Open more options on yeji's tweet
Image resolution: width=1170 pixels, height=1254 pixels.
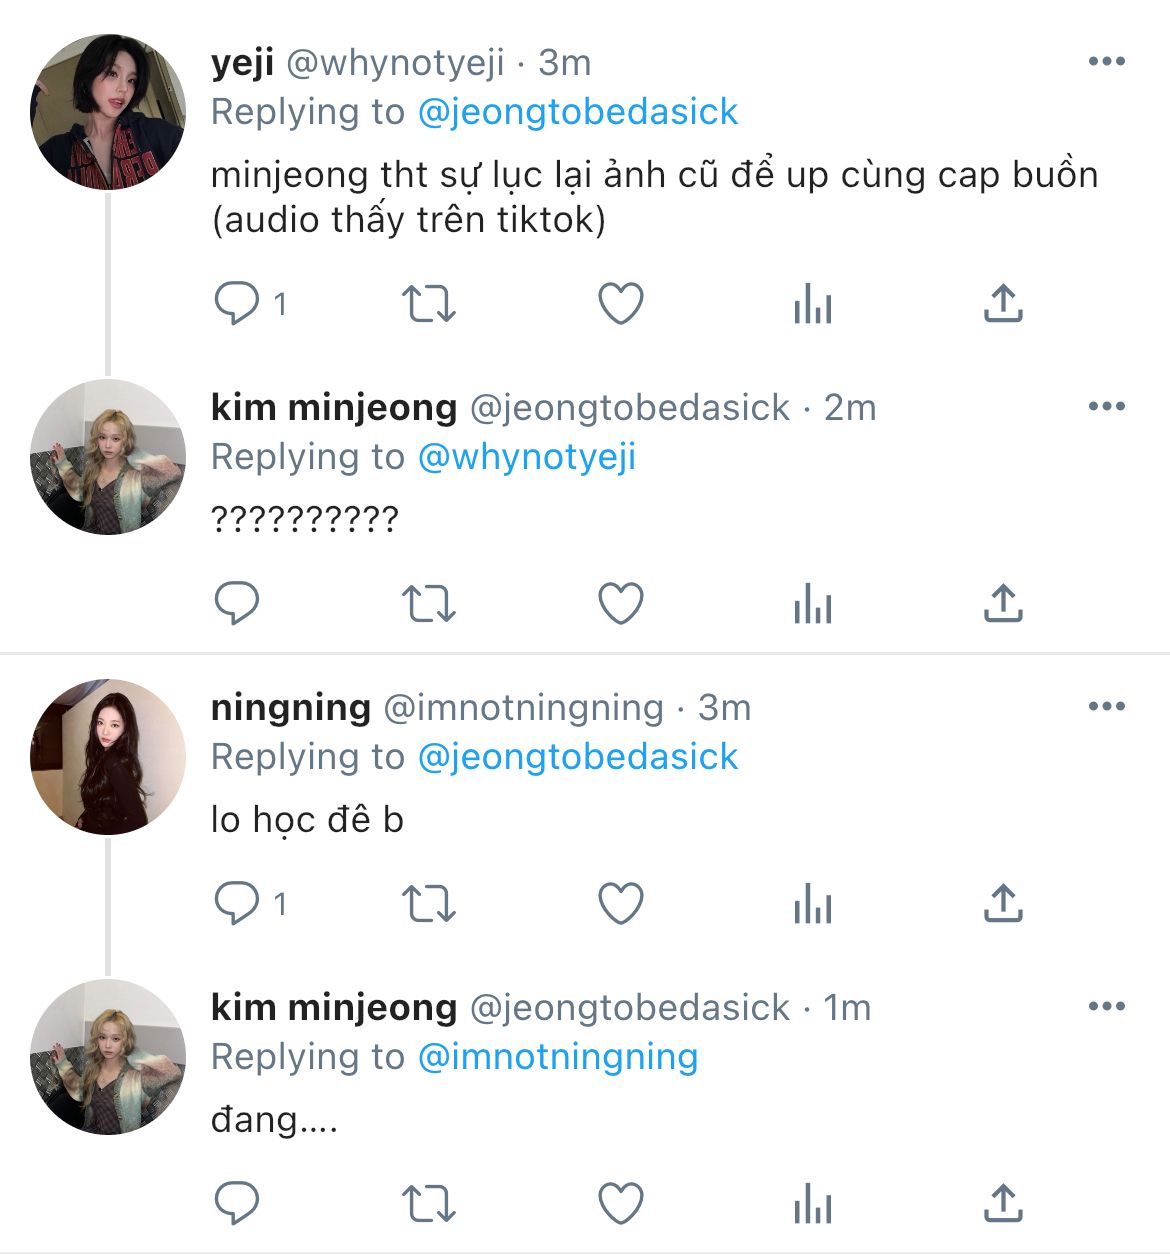[x=1106, y=62]
